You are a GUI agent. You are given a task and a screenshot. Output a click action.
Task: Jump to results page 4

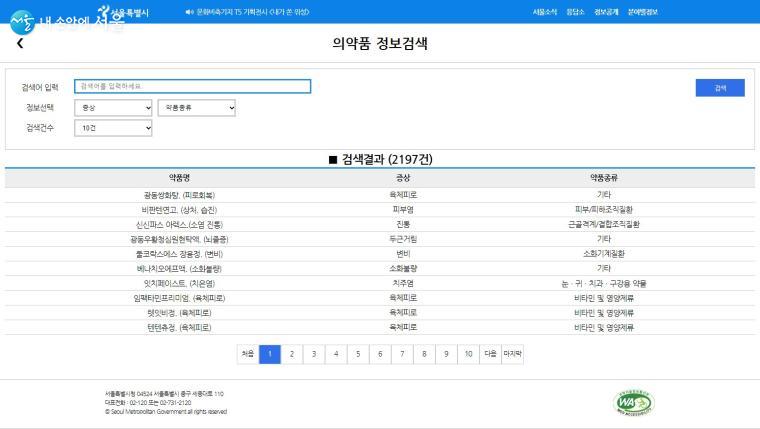(336, 354)
